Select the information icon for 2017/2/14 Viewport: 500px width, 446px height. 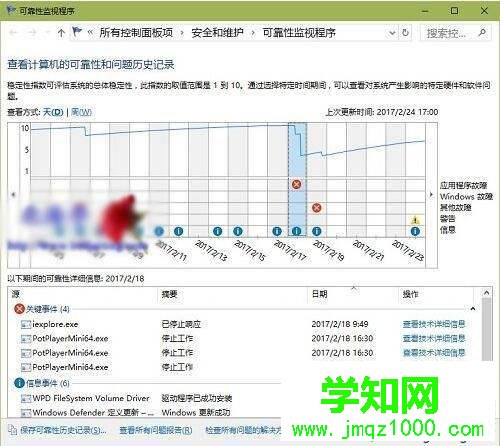click(x=218, y=231)
